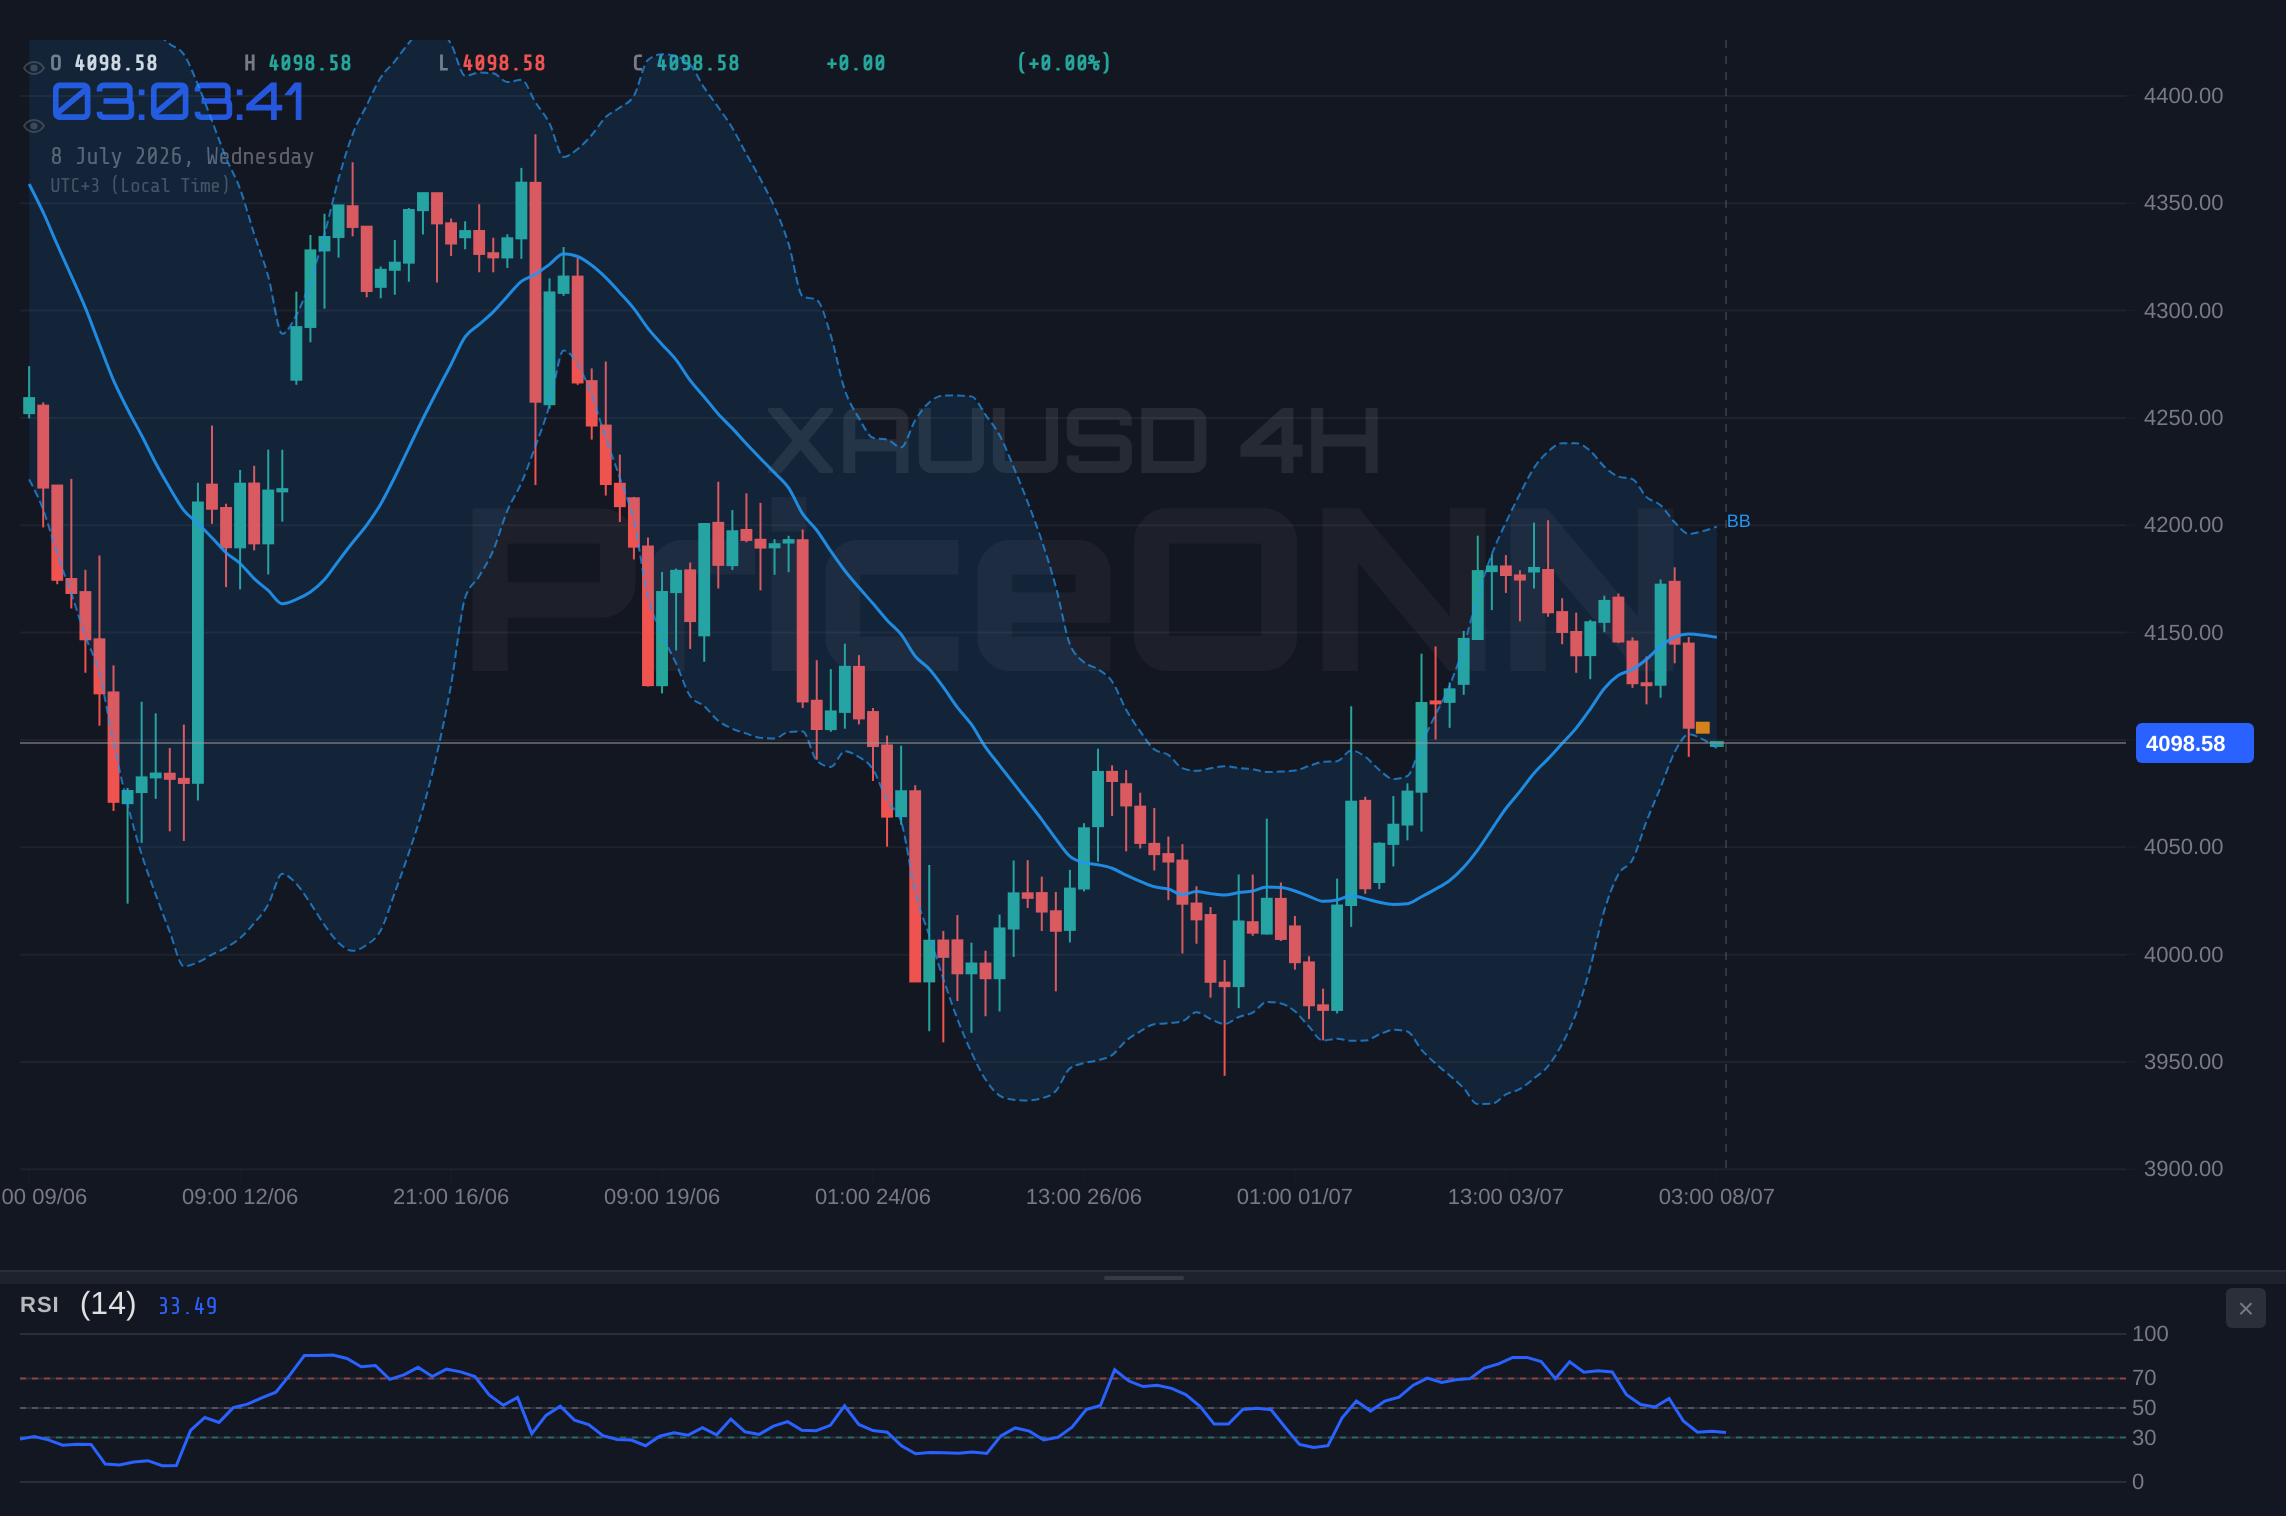Image resolution: width=2286 pixels, height=1516 pixels.
Task: Click the UTC+3 (Local Time) timezone label
Action: pos(140,186)
